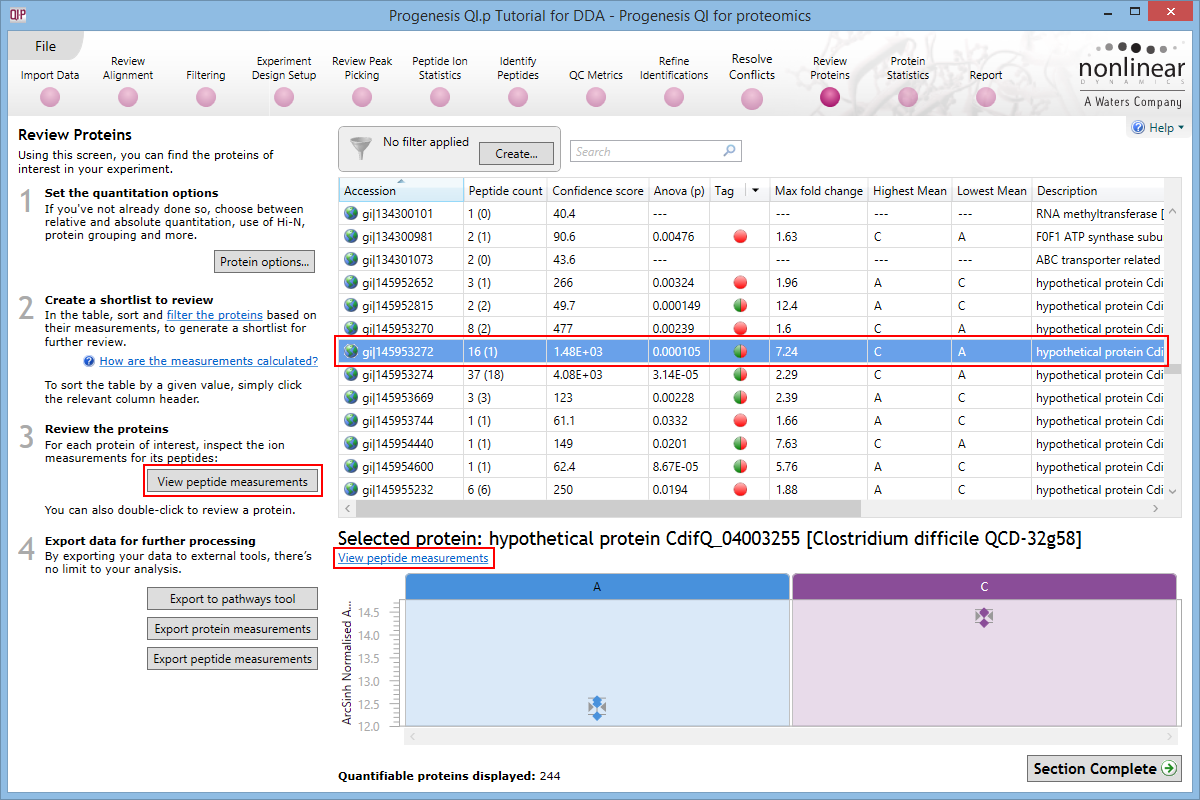Click the Peptide Ion Statistics step circle

pos(440,97)
